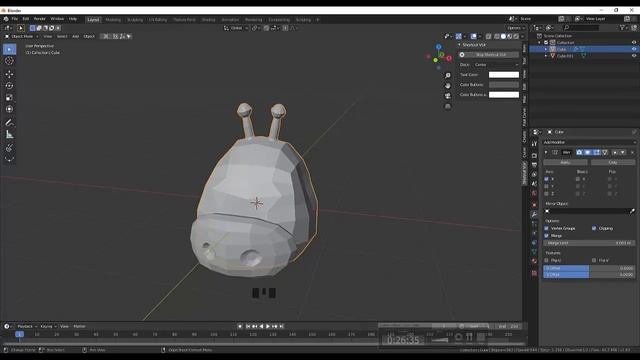Toggle the mirror Y axis checkbox
Viewport: 640px width, 360px height.
coord(547,186)
